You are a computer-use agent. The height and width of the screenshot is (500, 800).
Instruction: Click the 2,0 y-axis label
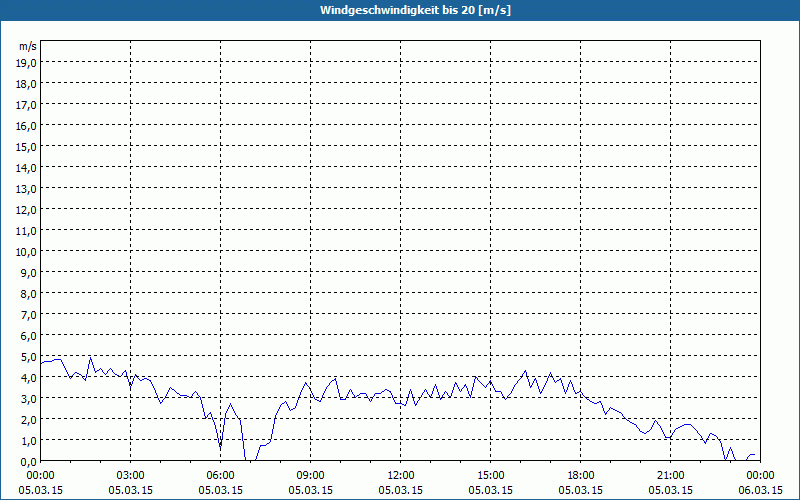[29, 419]
